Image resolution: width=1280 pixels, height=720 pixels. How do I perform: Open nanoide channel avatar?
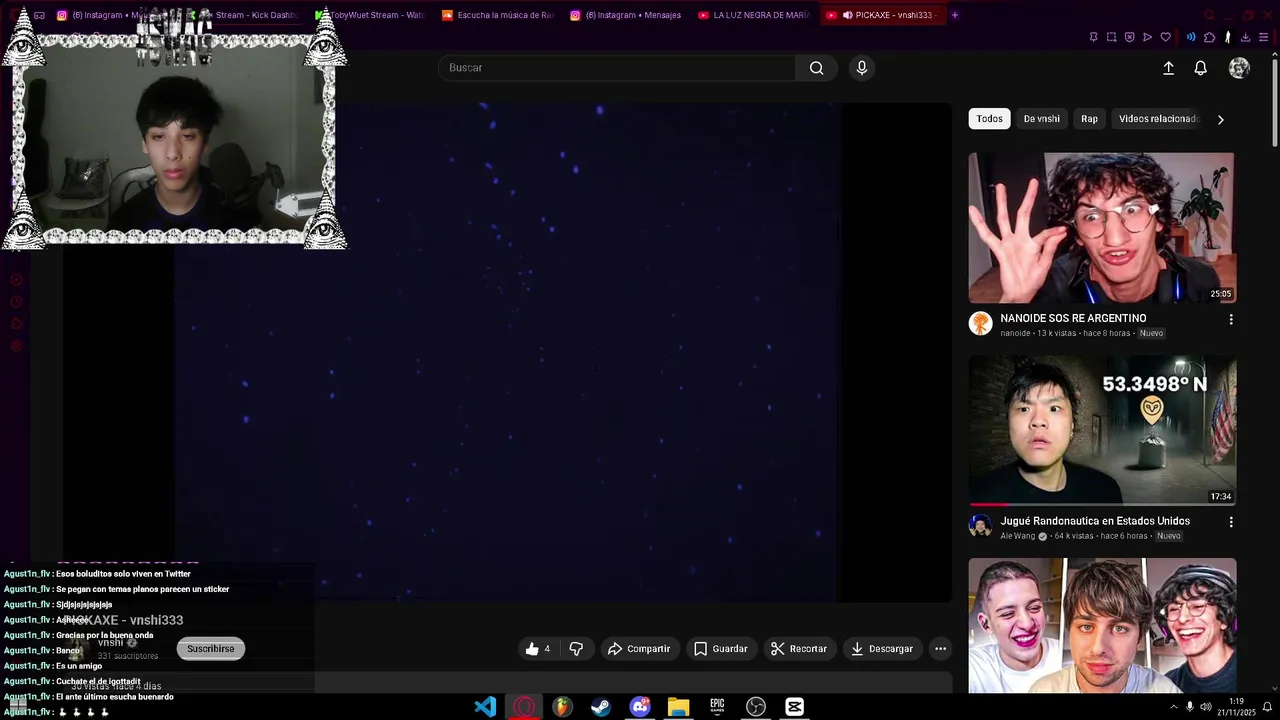click(x=980, y=323)
